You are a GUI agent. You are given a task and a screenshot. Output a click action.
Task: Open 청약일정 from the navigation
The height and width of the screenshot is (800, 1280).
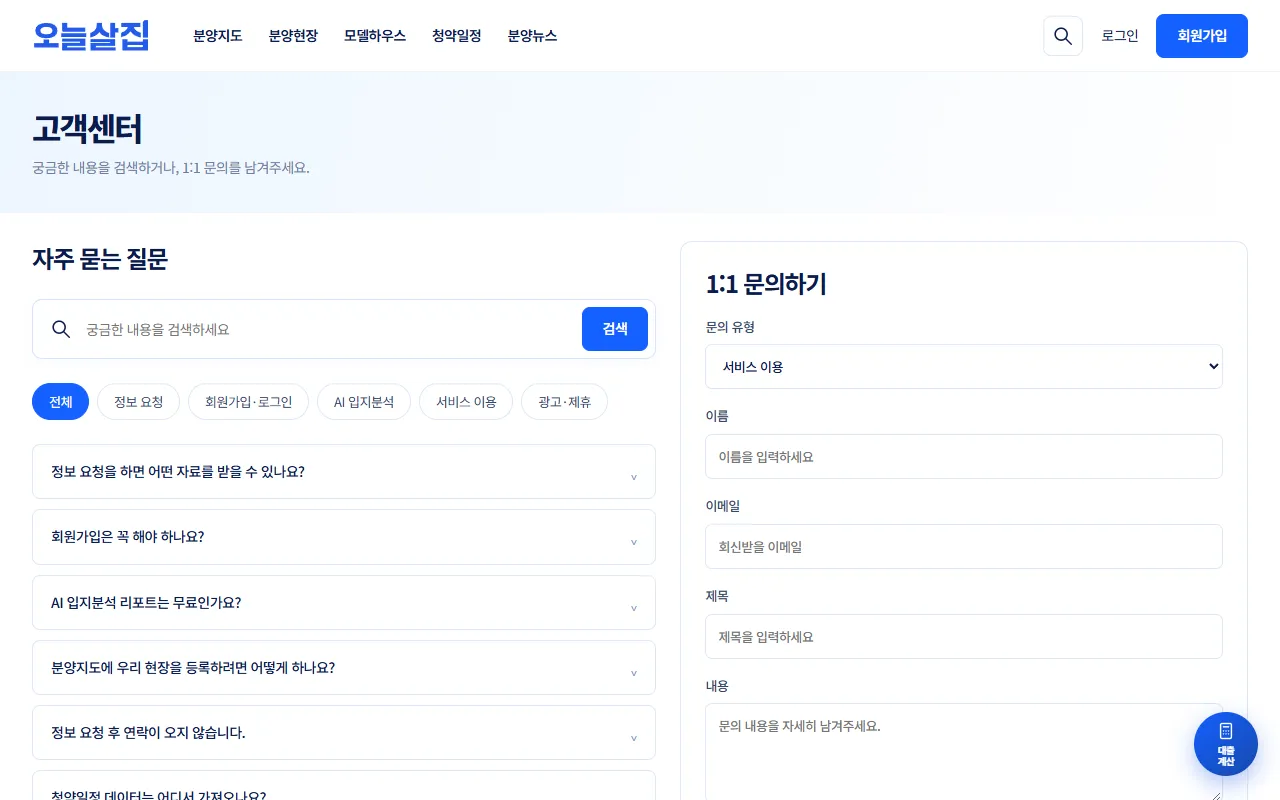click(x=457, y=36)
